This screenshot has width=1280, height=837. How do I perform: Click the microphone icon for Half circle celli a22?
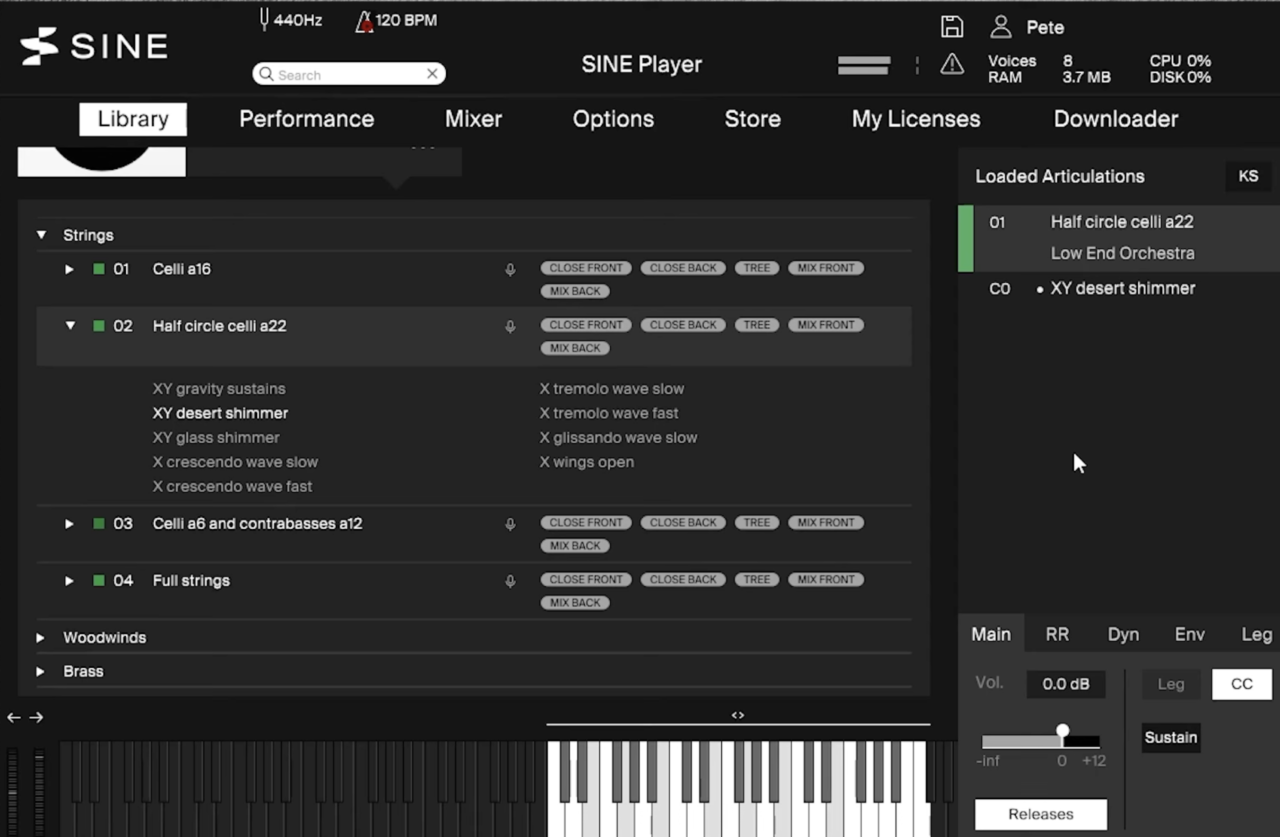point(510,326)
